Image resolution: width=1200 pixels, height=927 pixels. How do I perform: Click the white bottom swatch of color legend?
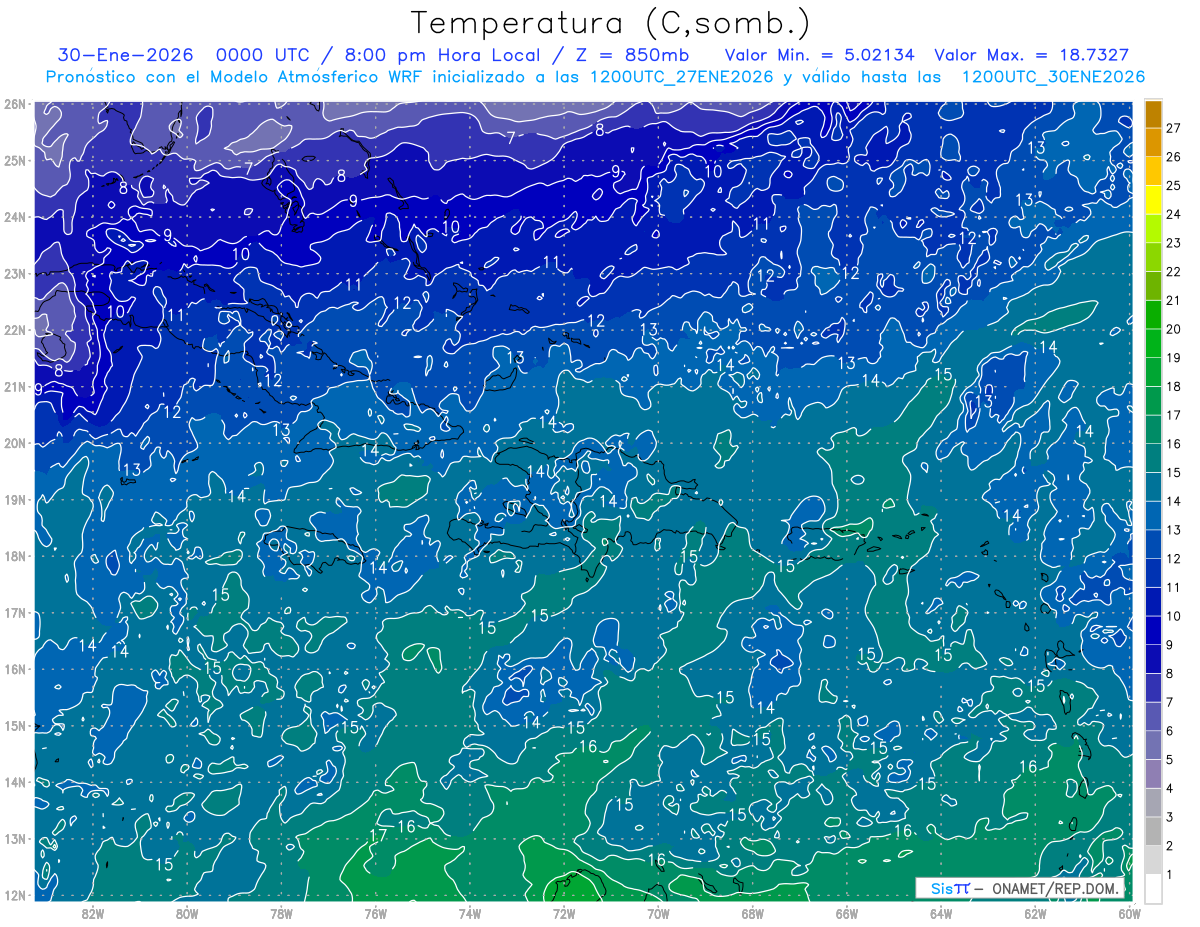coord(1153,888)
